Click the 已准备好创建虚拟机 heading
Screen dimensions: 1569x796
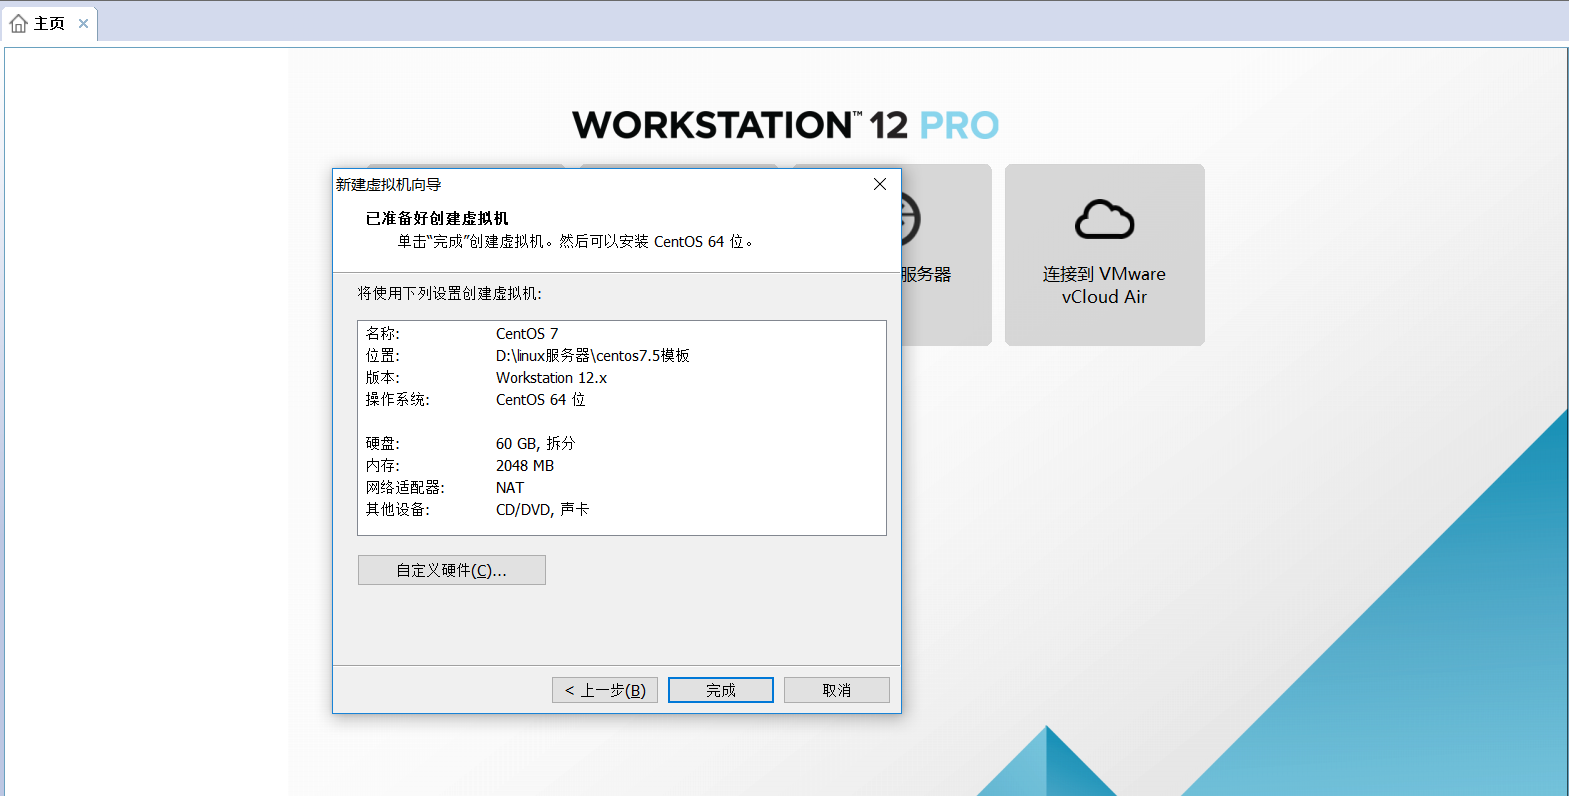click(x=437, y=218)
